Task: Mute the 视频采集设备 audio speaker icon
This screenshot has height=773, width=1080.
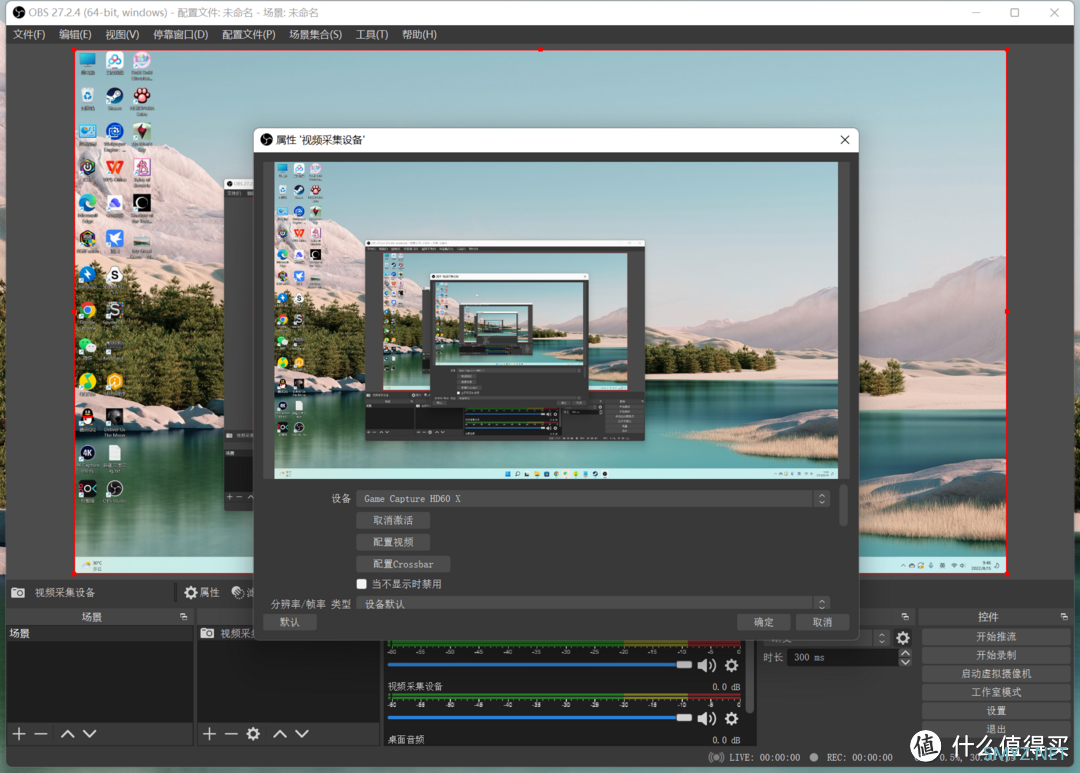Action: (707, 719)
